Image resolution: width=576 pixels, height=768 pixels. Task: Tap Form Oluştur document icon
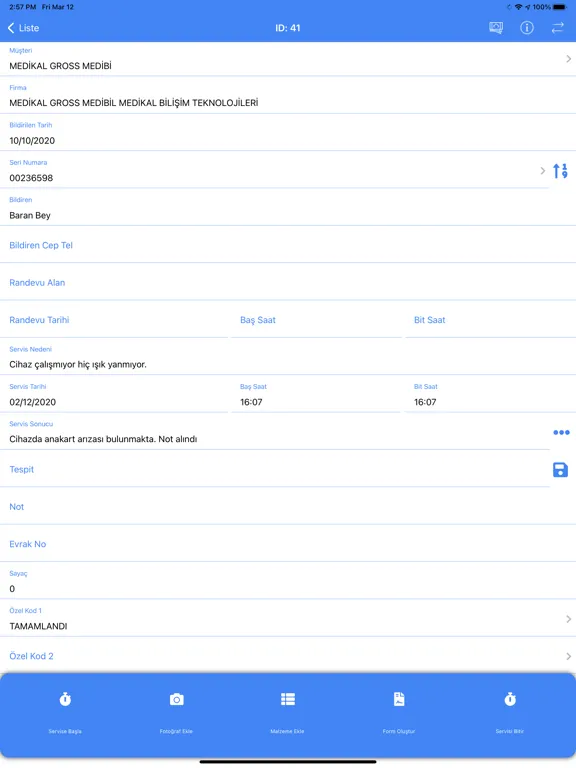[x=399, y=699]
